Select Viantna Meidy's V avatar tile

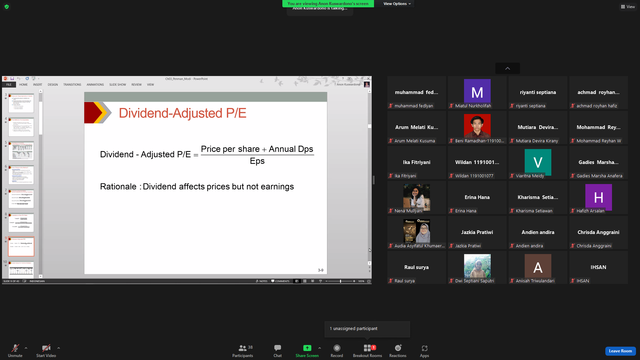pyautogui.click(x=538, y=162)
